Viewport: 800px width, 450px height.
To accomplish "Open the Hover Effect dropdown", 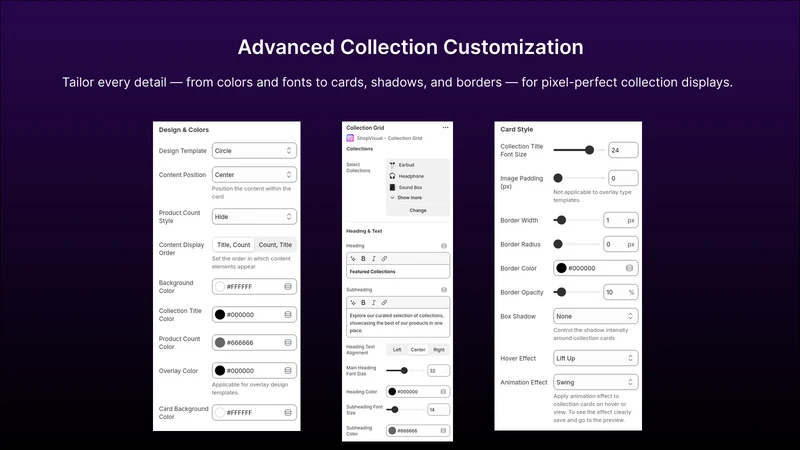I will (595, 358).
